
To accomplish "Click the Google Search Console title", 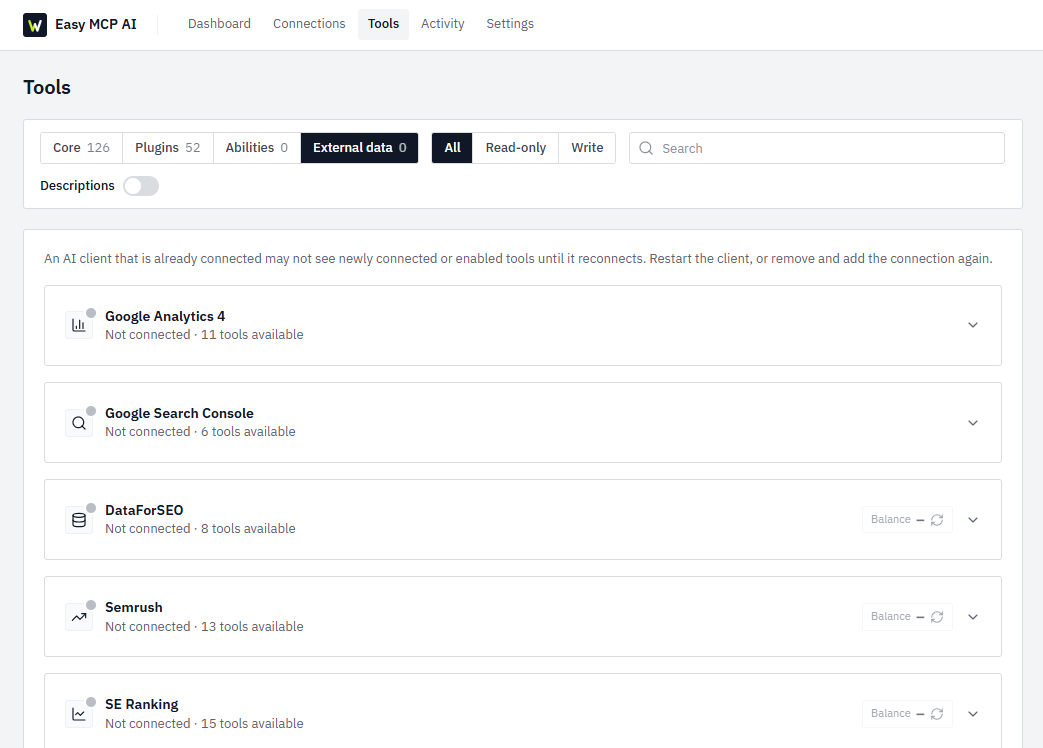I will click(x=179, y=414).
